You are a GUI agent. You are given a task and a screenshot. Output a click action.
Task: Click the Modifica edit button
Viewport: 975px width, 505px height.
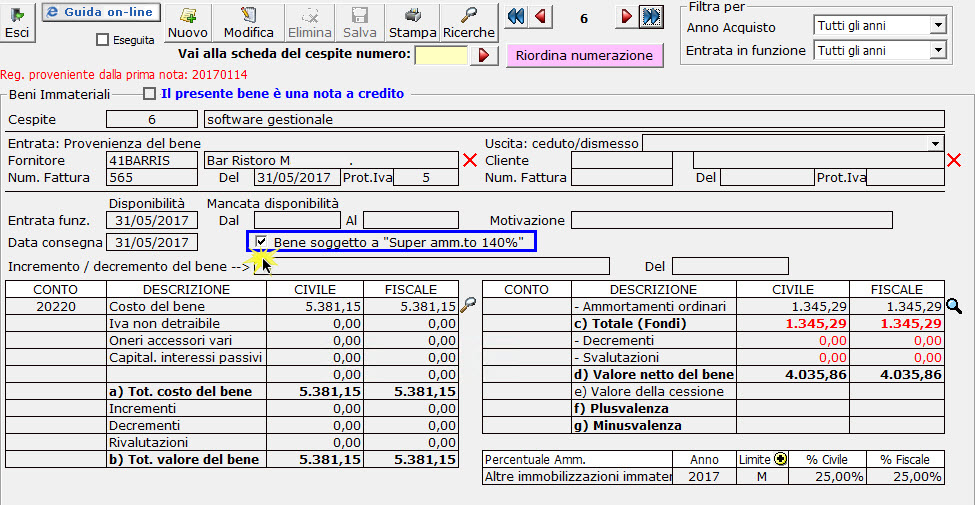[248, 22]
